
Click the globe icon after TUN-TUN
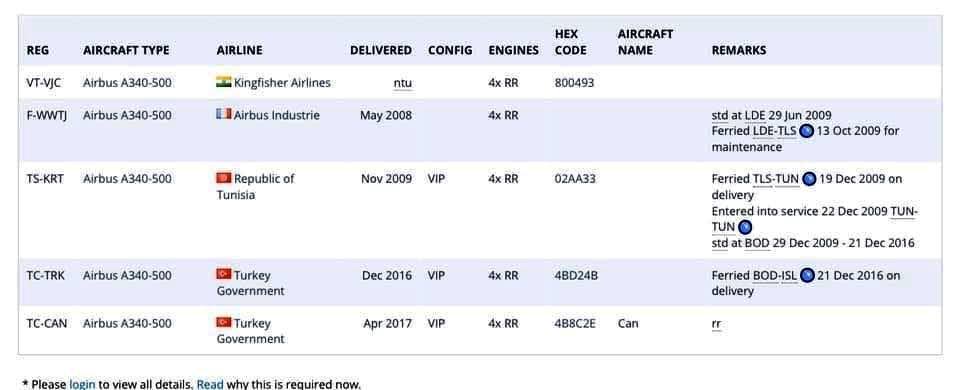click(x=745, y=227)
